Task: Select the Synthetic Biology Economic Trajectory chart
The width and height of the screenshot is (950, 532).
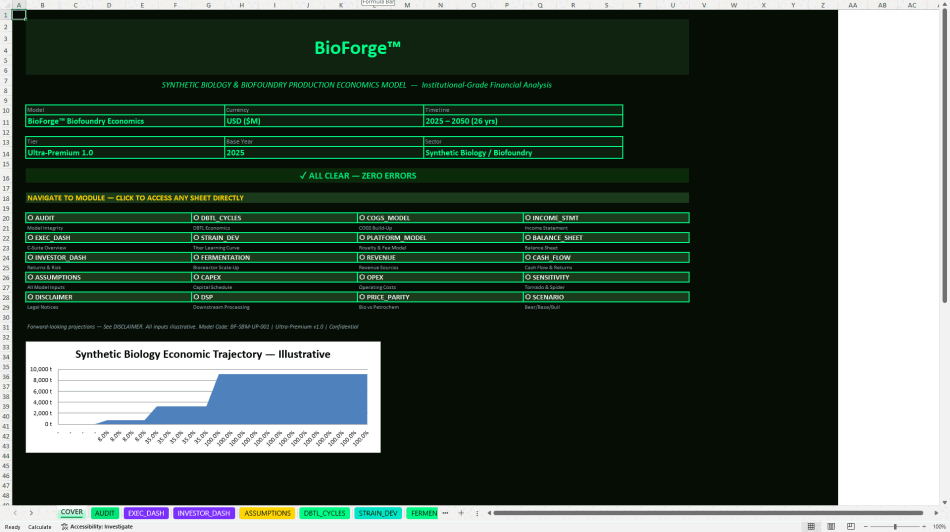Action: (x=203, y=397)
